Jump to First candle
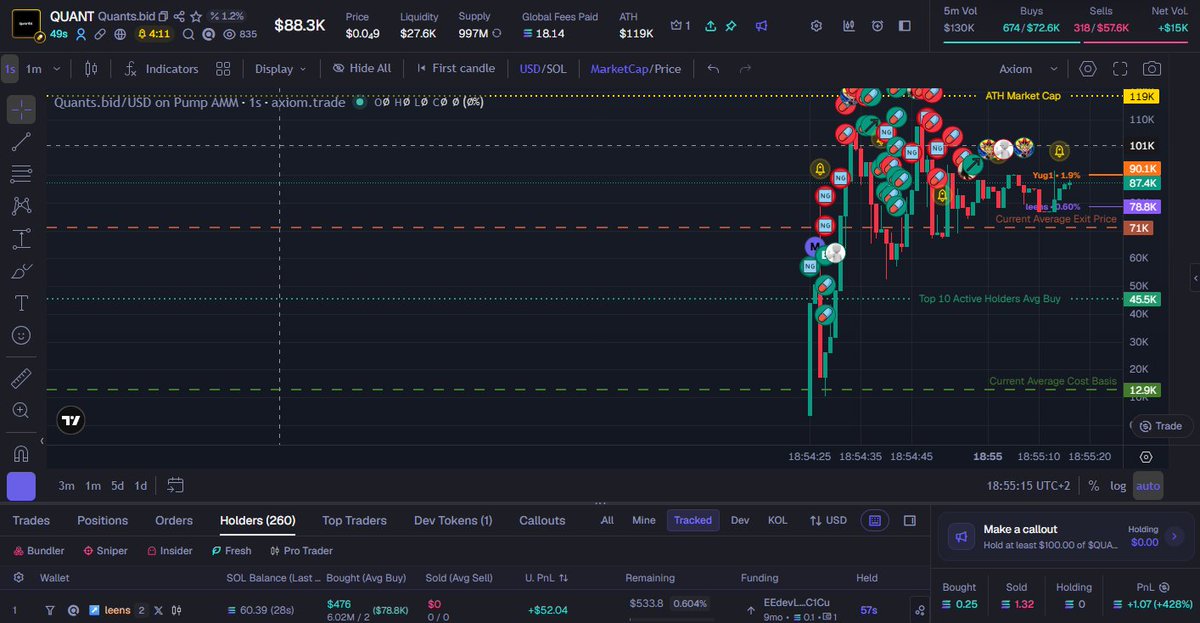Screen dimensions: 1200x623 tap(454, 68)
